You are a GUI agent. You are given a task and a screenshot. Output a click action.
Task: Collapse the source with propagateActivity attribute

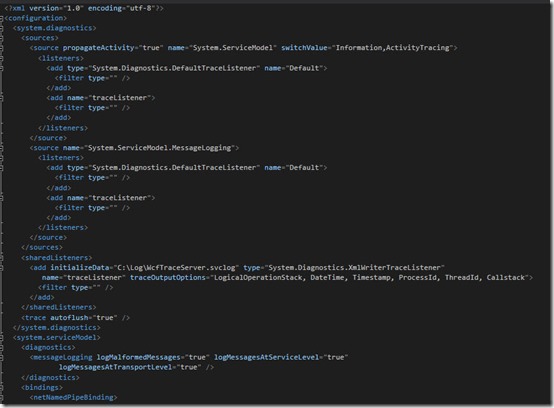pos(1,48)
